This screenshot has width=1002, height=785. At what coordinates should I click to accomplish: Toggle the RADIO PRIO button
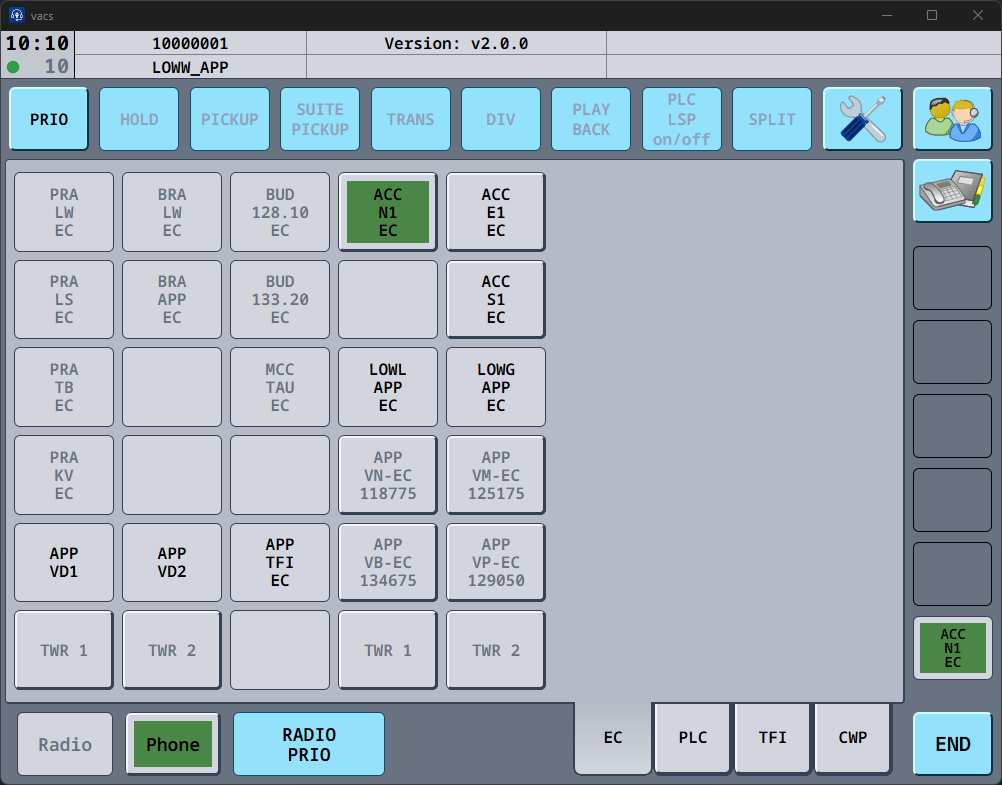(309, 744)
